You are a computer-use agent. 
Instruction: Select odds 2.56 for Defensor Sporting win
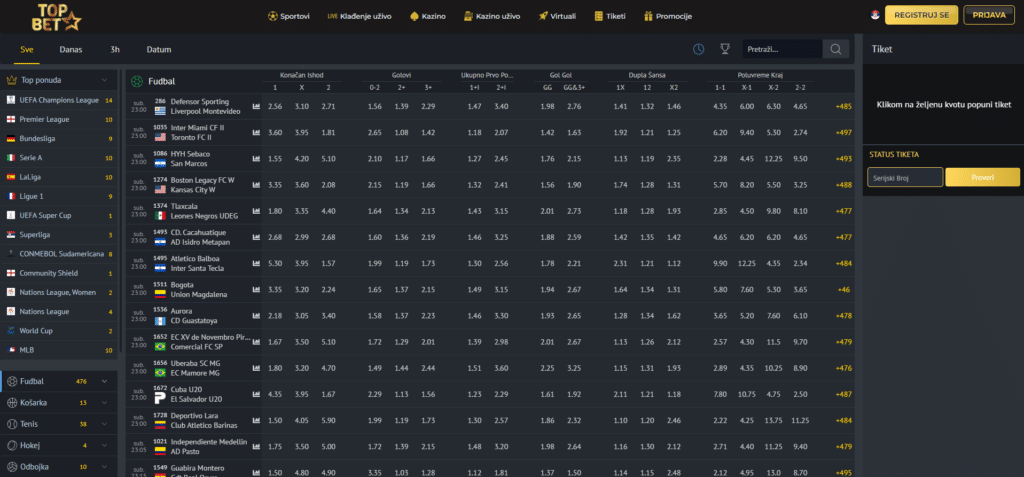click(x=275, y=106)
